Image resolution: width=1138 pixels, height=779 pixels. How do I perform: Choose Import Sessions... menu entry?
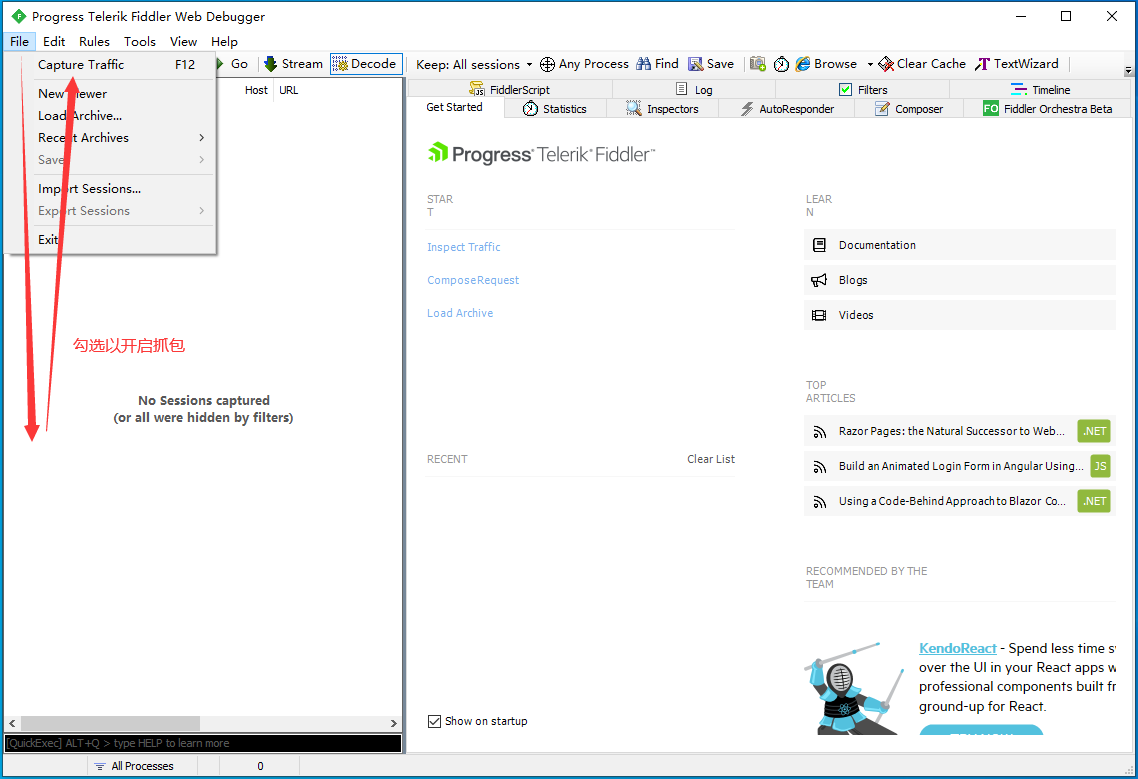tap(110, 189)
